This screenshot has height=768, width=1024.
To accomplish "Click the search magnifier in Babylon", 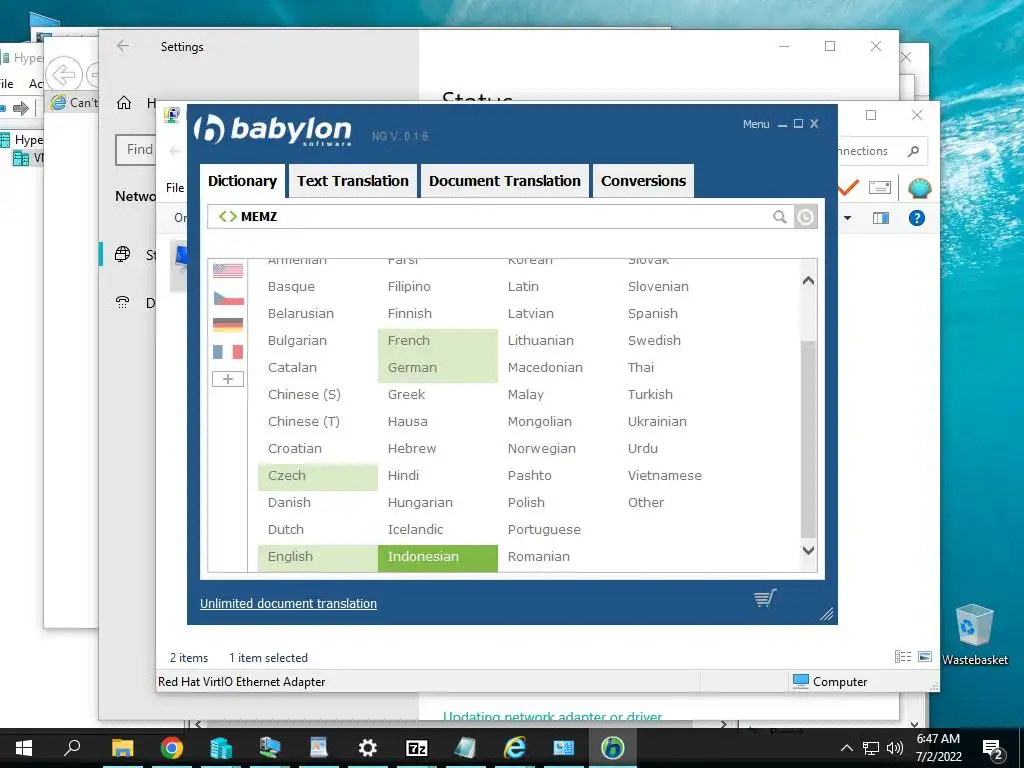I will pyautogui.click(x=780, y=217).
